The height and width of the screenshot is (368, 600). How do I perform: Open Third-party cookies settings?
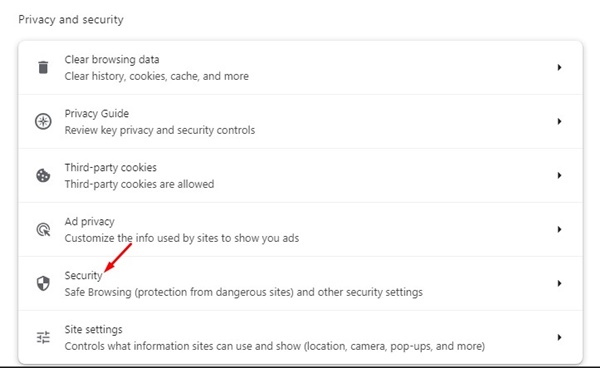(x=300, y=176)
